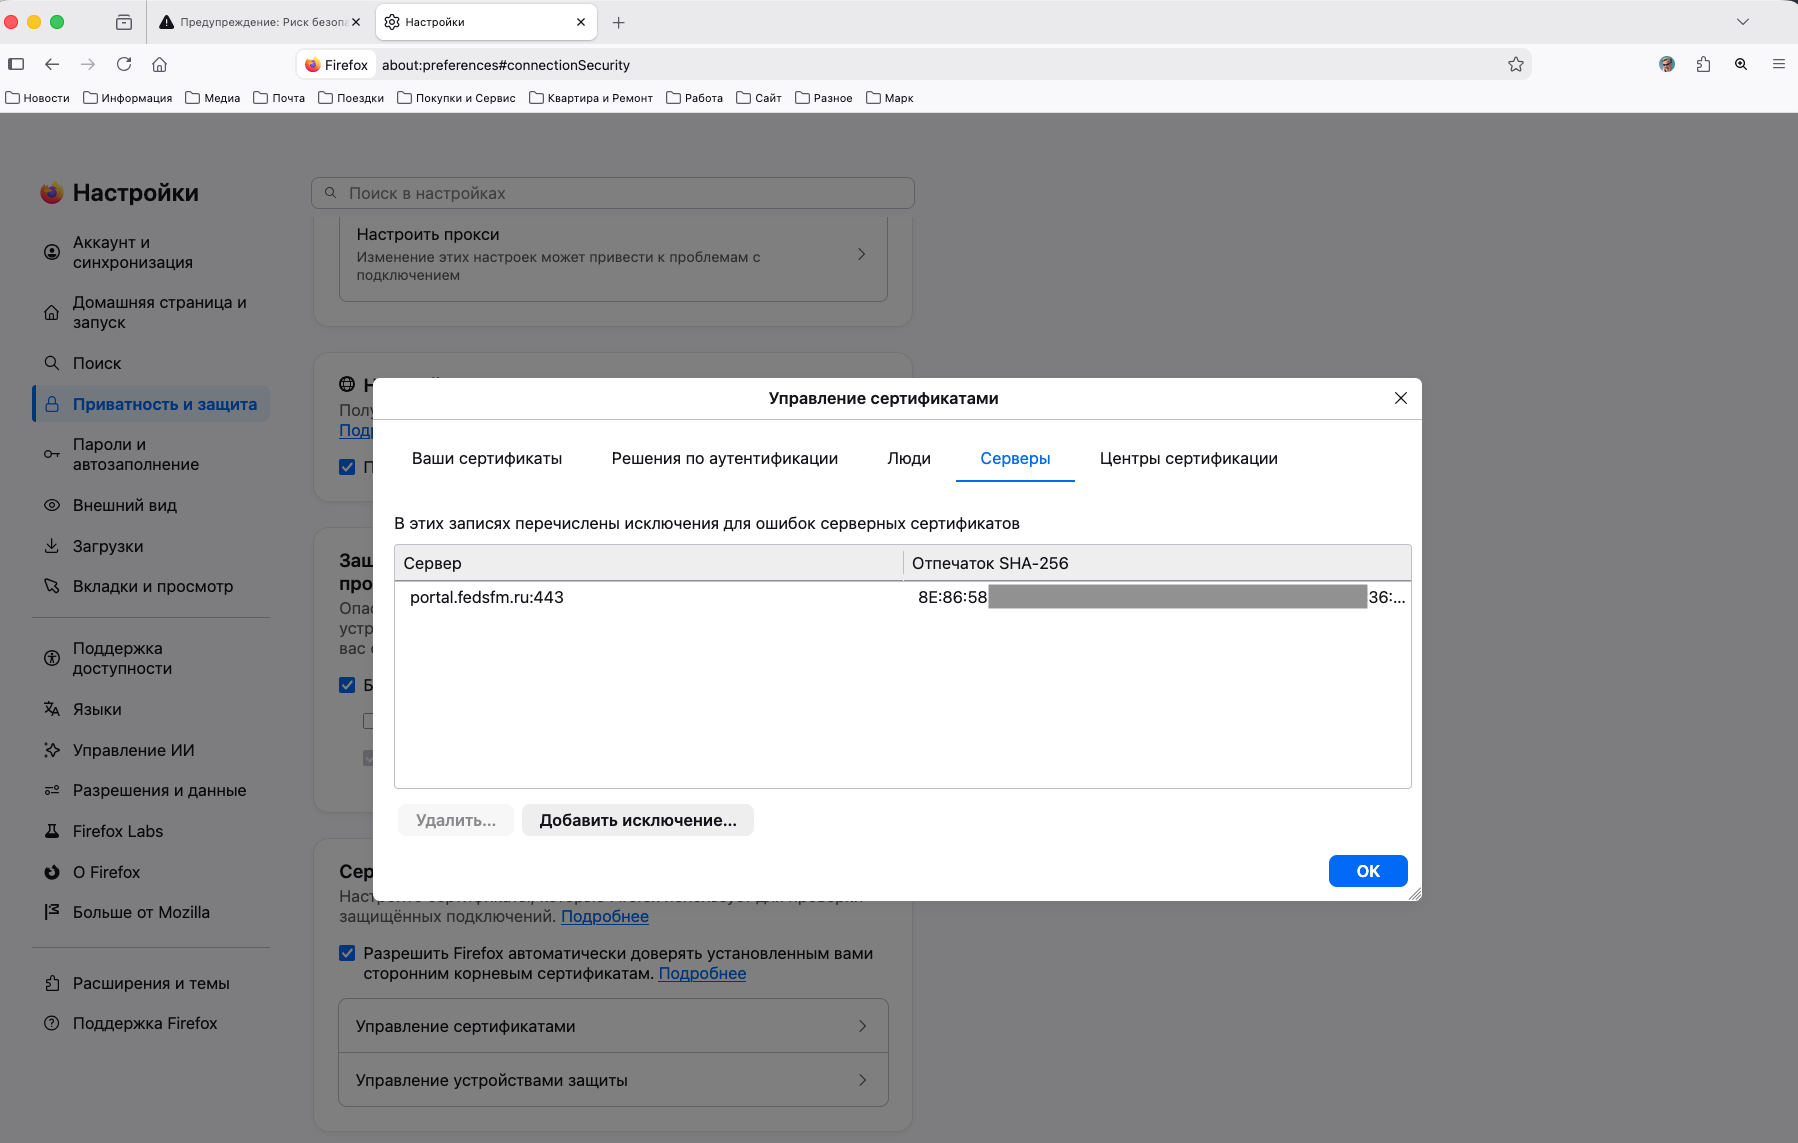Open the Медиа bookmarks folder
Image resolution: width=1798 pixels, height=1143 pixels.
213,98
